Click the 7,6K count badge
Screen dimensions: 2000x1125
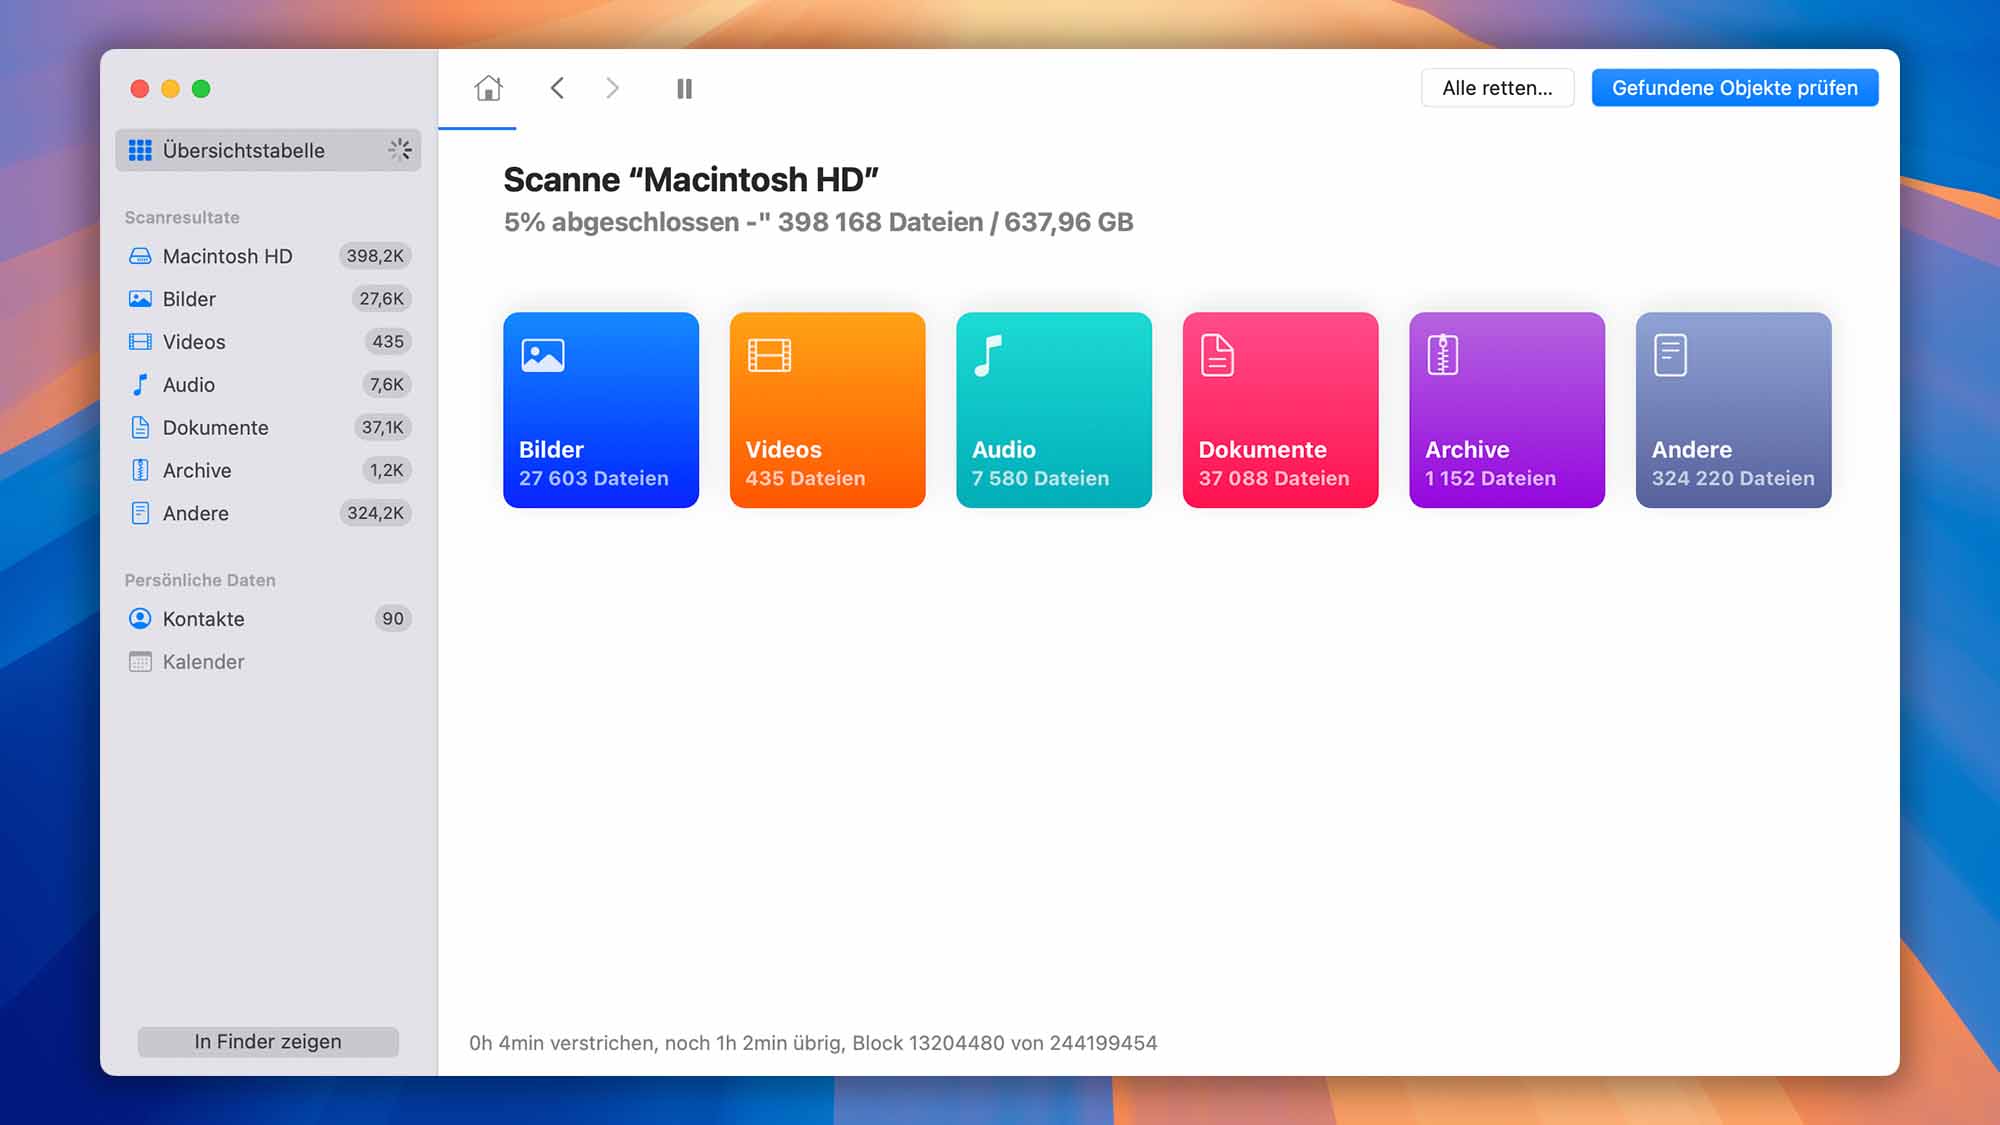(387, 385)
